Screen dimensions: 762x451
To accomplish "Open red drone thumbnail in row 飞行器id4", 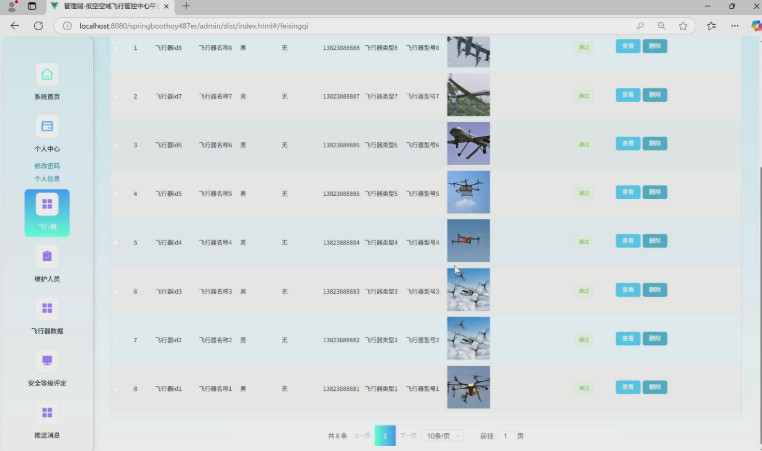I will pyautogui.click(x=468, y=241).
